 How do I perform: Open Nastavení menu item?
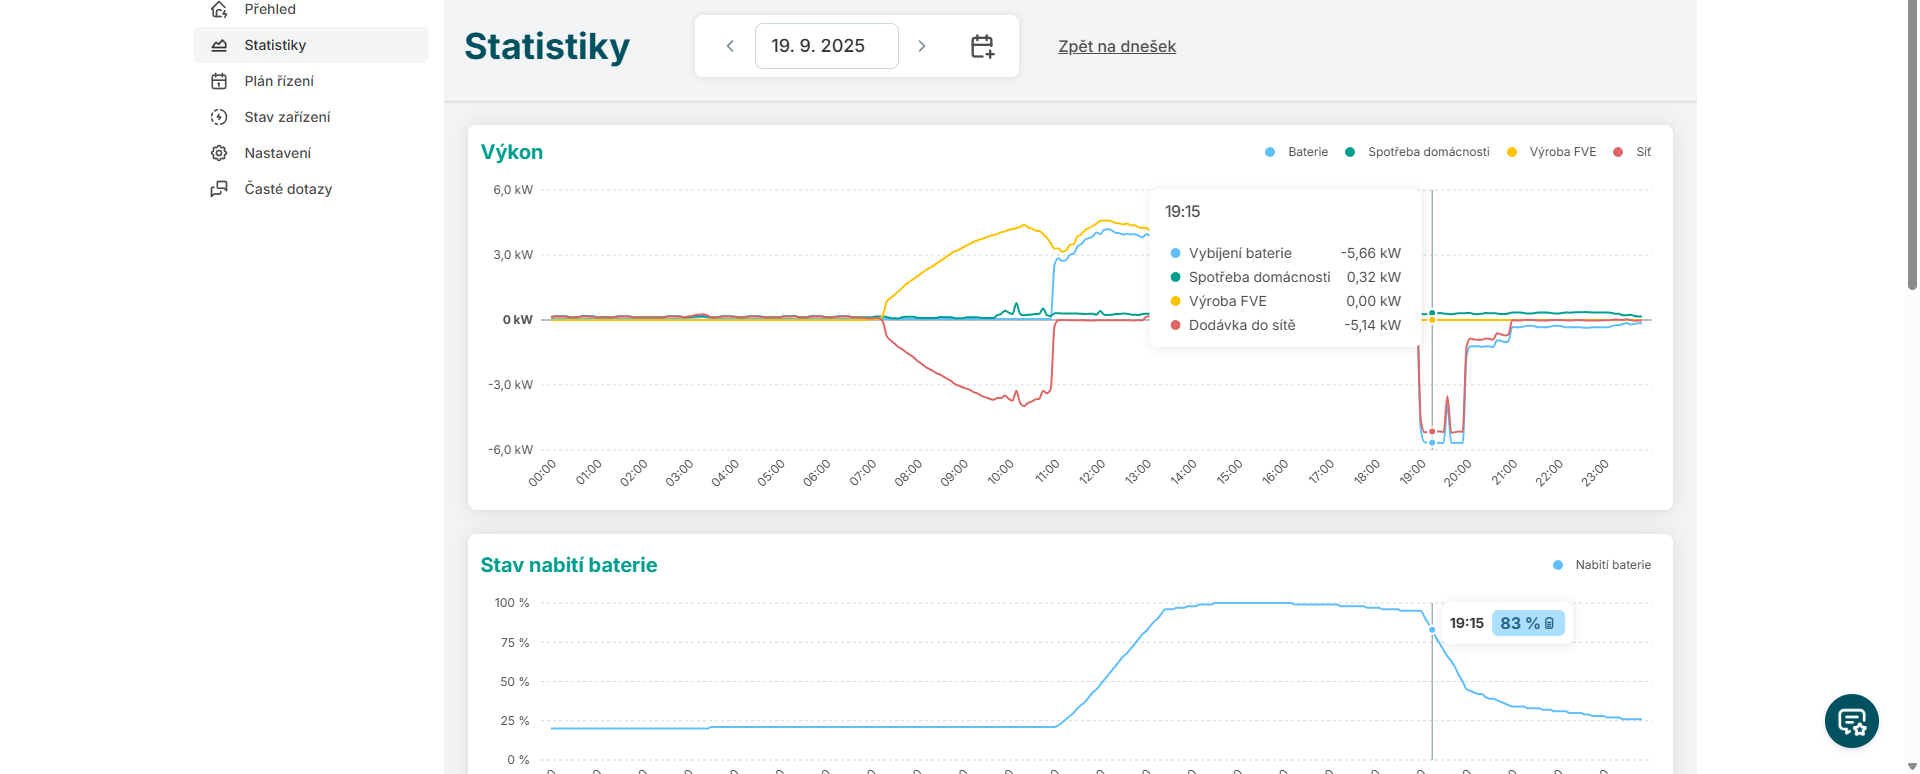coord(278,153)
